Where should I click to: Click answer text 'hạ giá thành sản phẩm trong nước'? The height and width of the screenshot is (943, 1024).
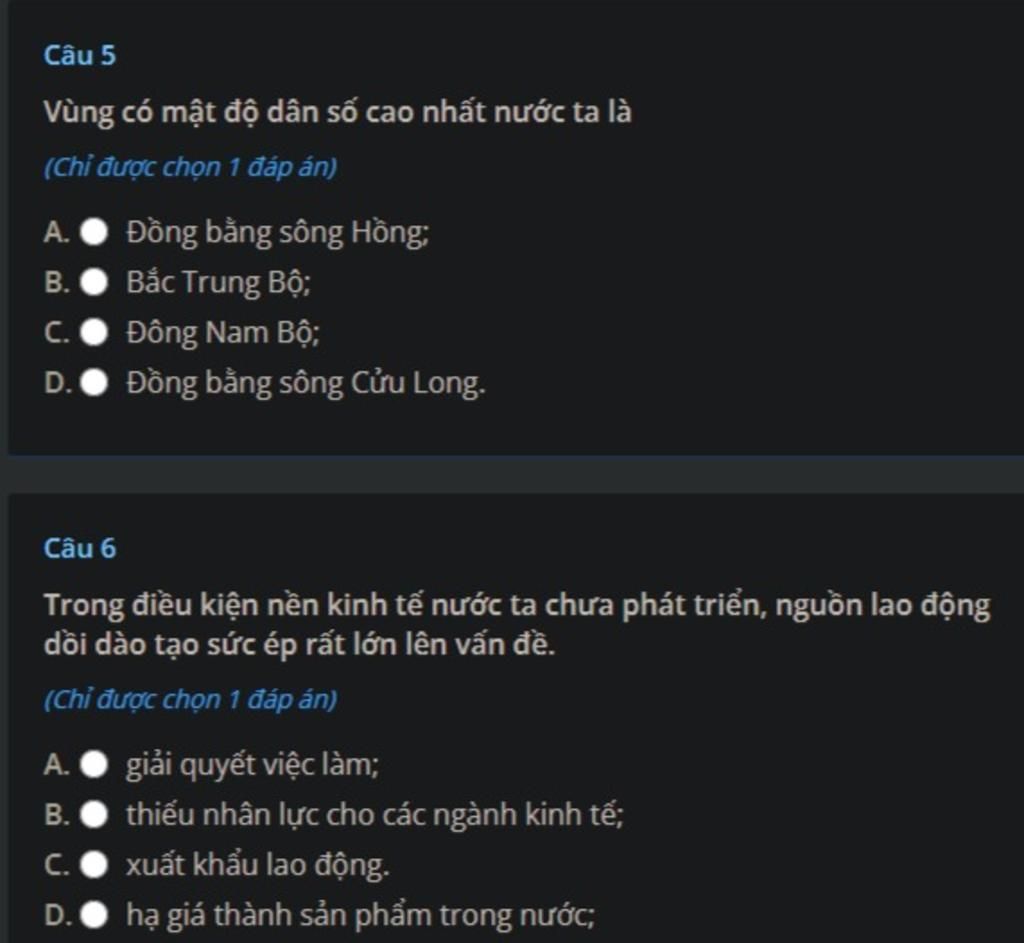click(360, 915)
